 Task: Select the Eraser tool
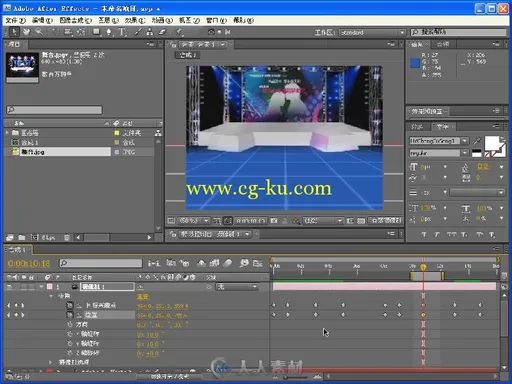[x=162, y=32]
